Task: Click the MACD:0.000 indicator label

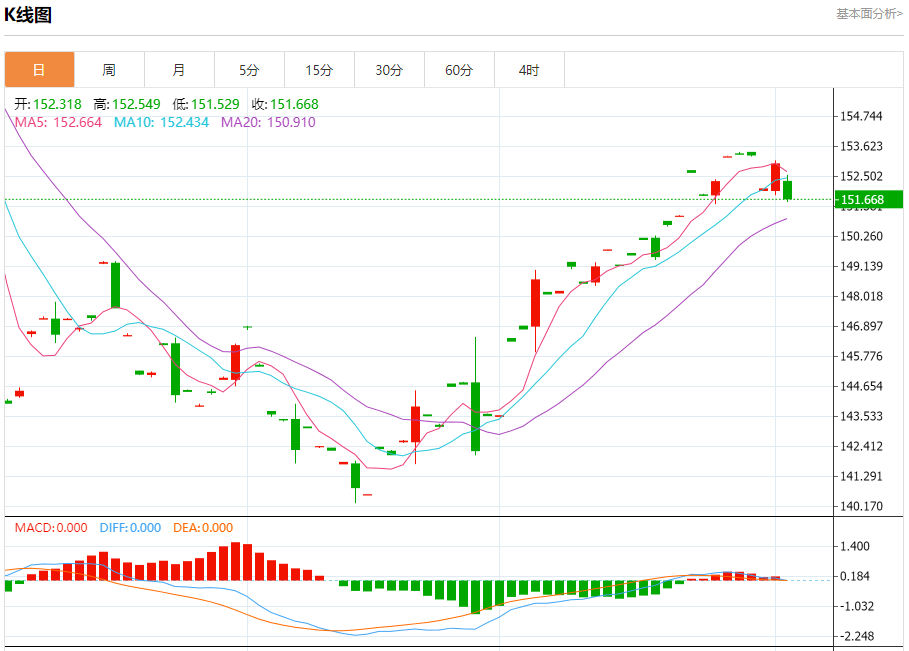Action: pyautogui.click(x=51, y=528)
